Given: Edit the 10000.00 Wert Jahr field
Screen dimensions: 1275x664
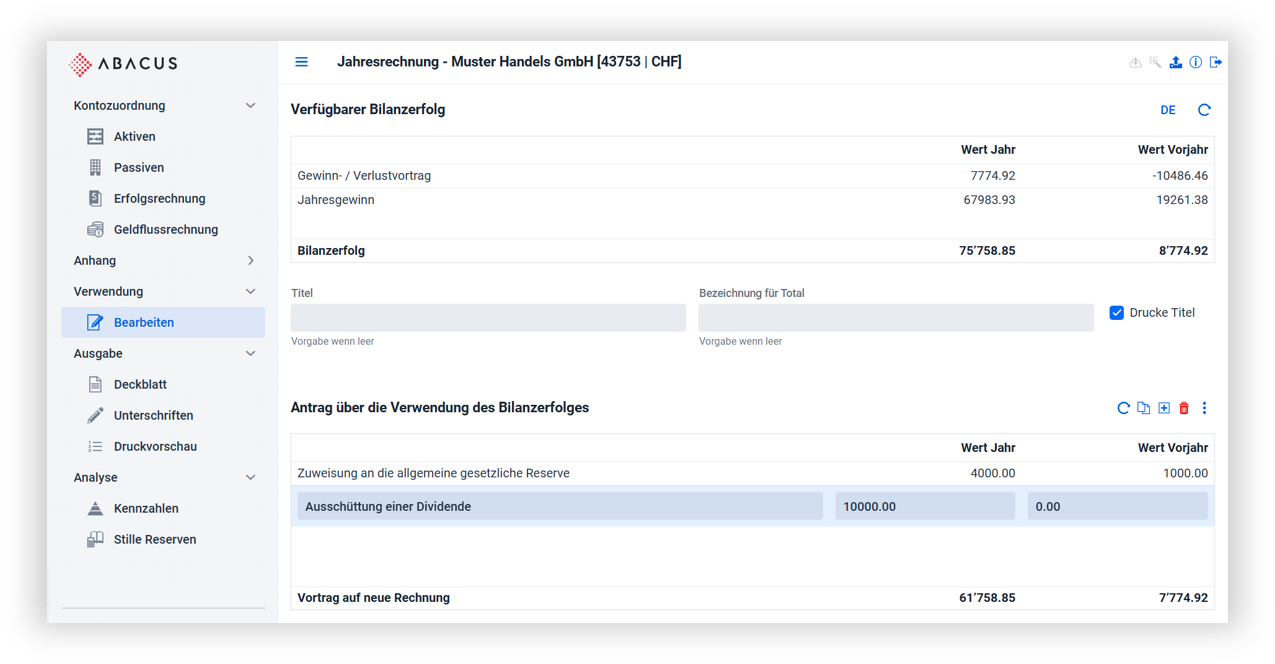Looking at the screenshot, I should (924, 507).
